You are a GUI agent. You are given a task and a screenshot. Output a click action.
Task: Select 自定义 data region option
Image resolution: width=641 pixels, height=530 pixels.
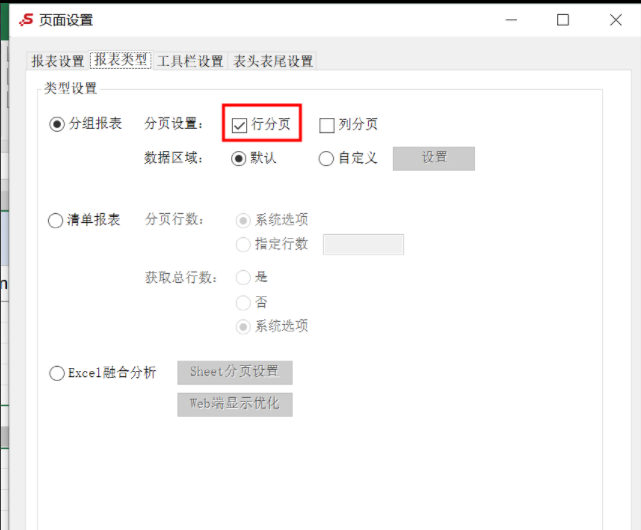click(326, 158)
